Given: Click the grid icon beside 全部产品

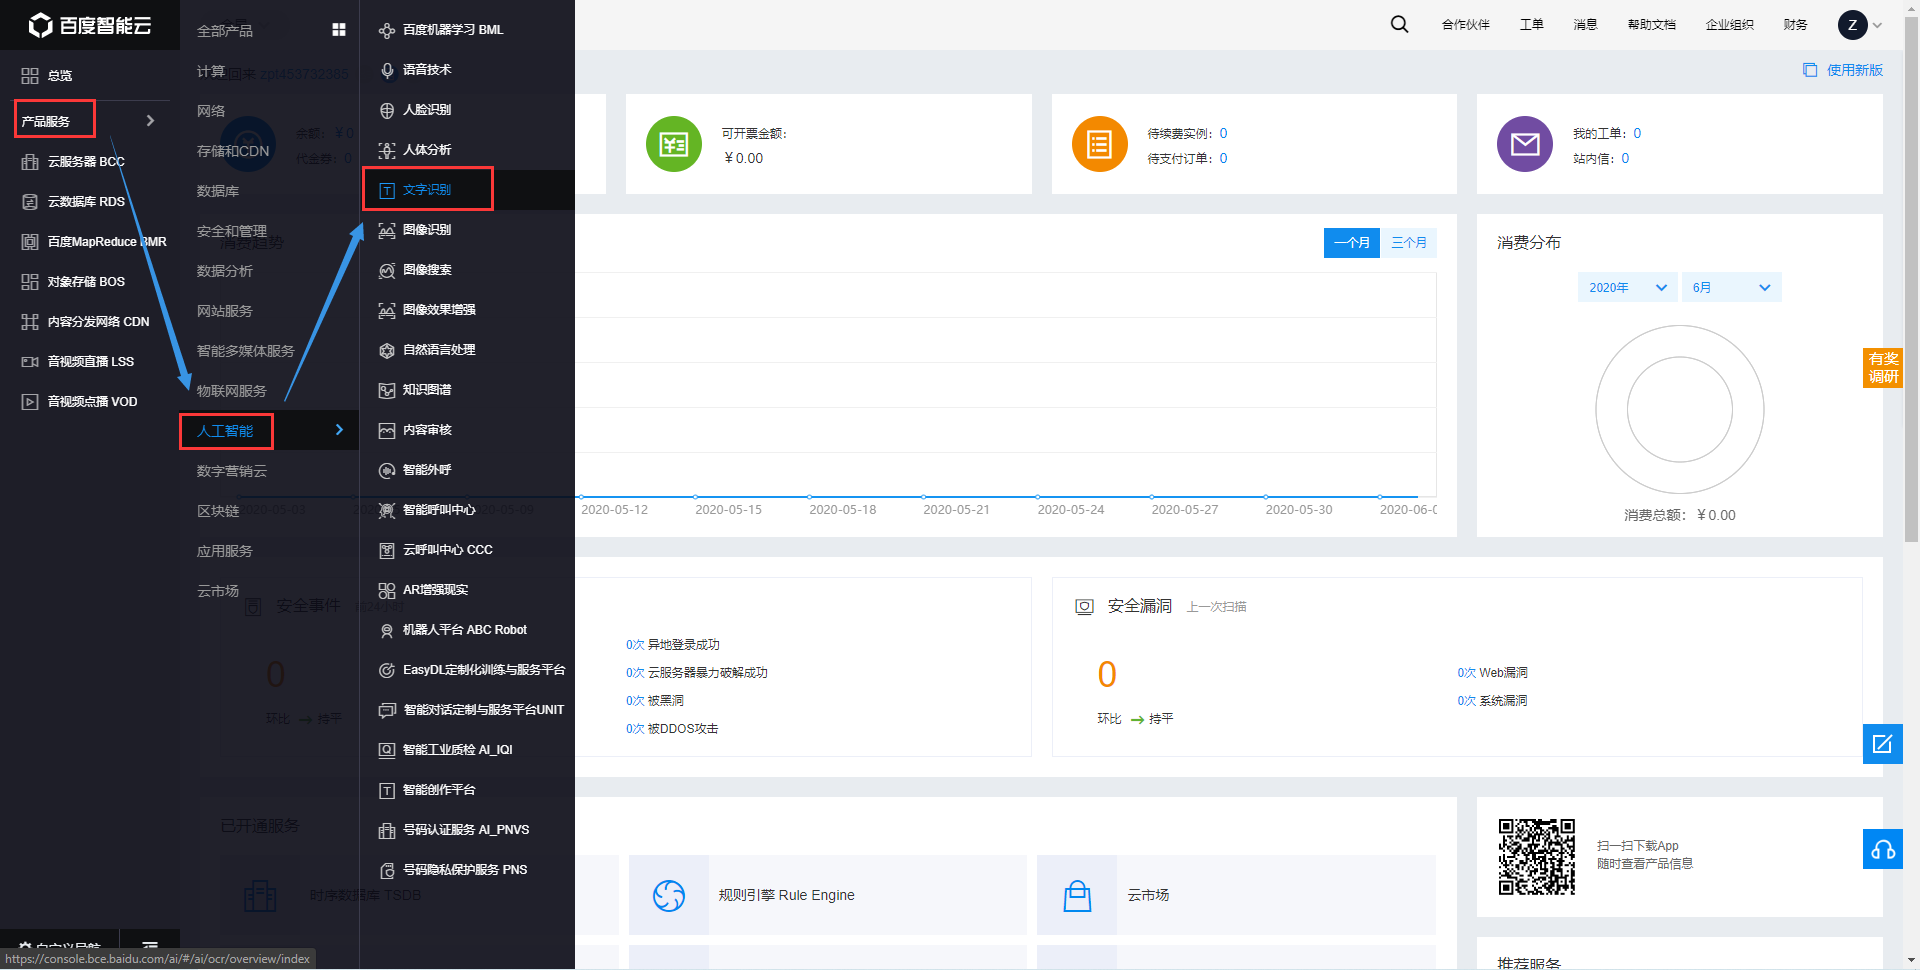Looking at the screenshot, I should [x=339, y=30].
